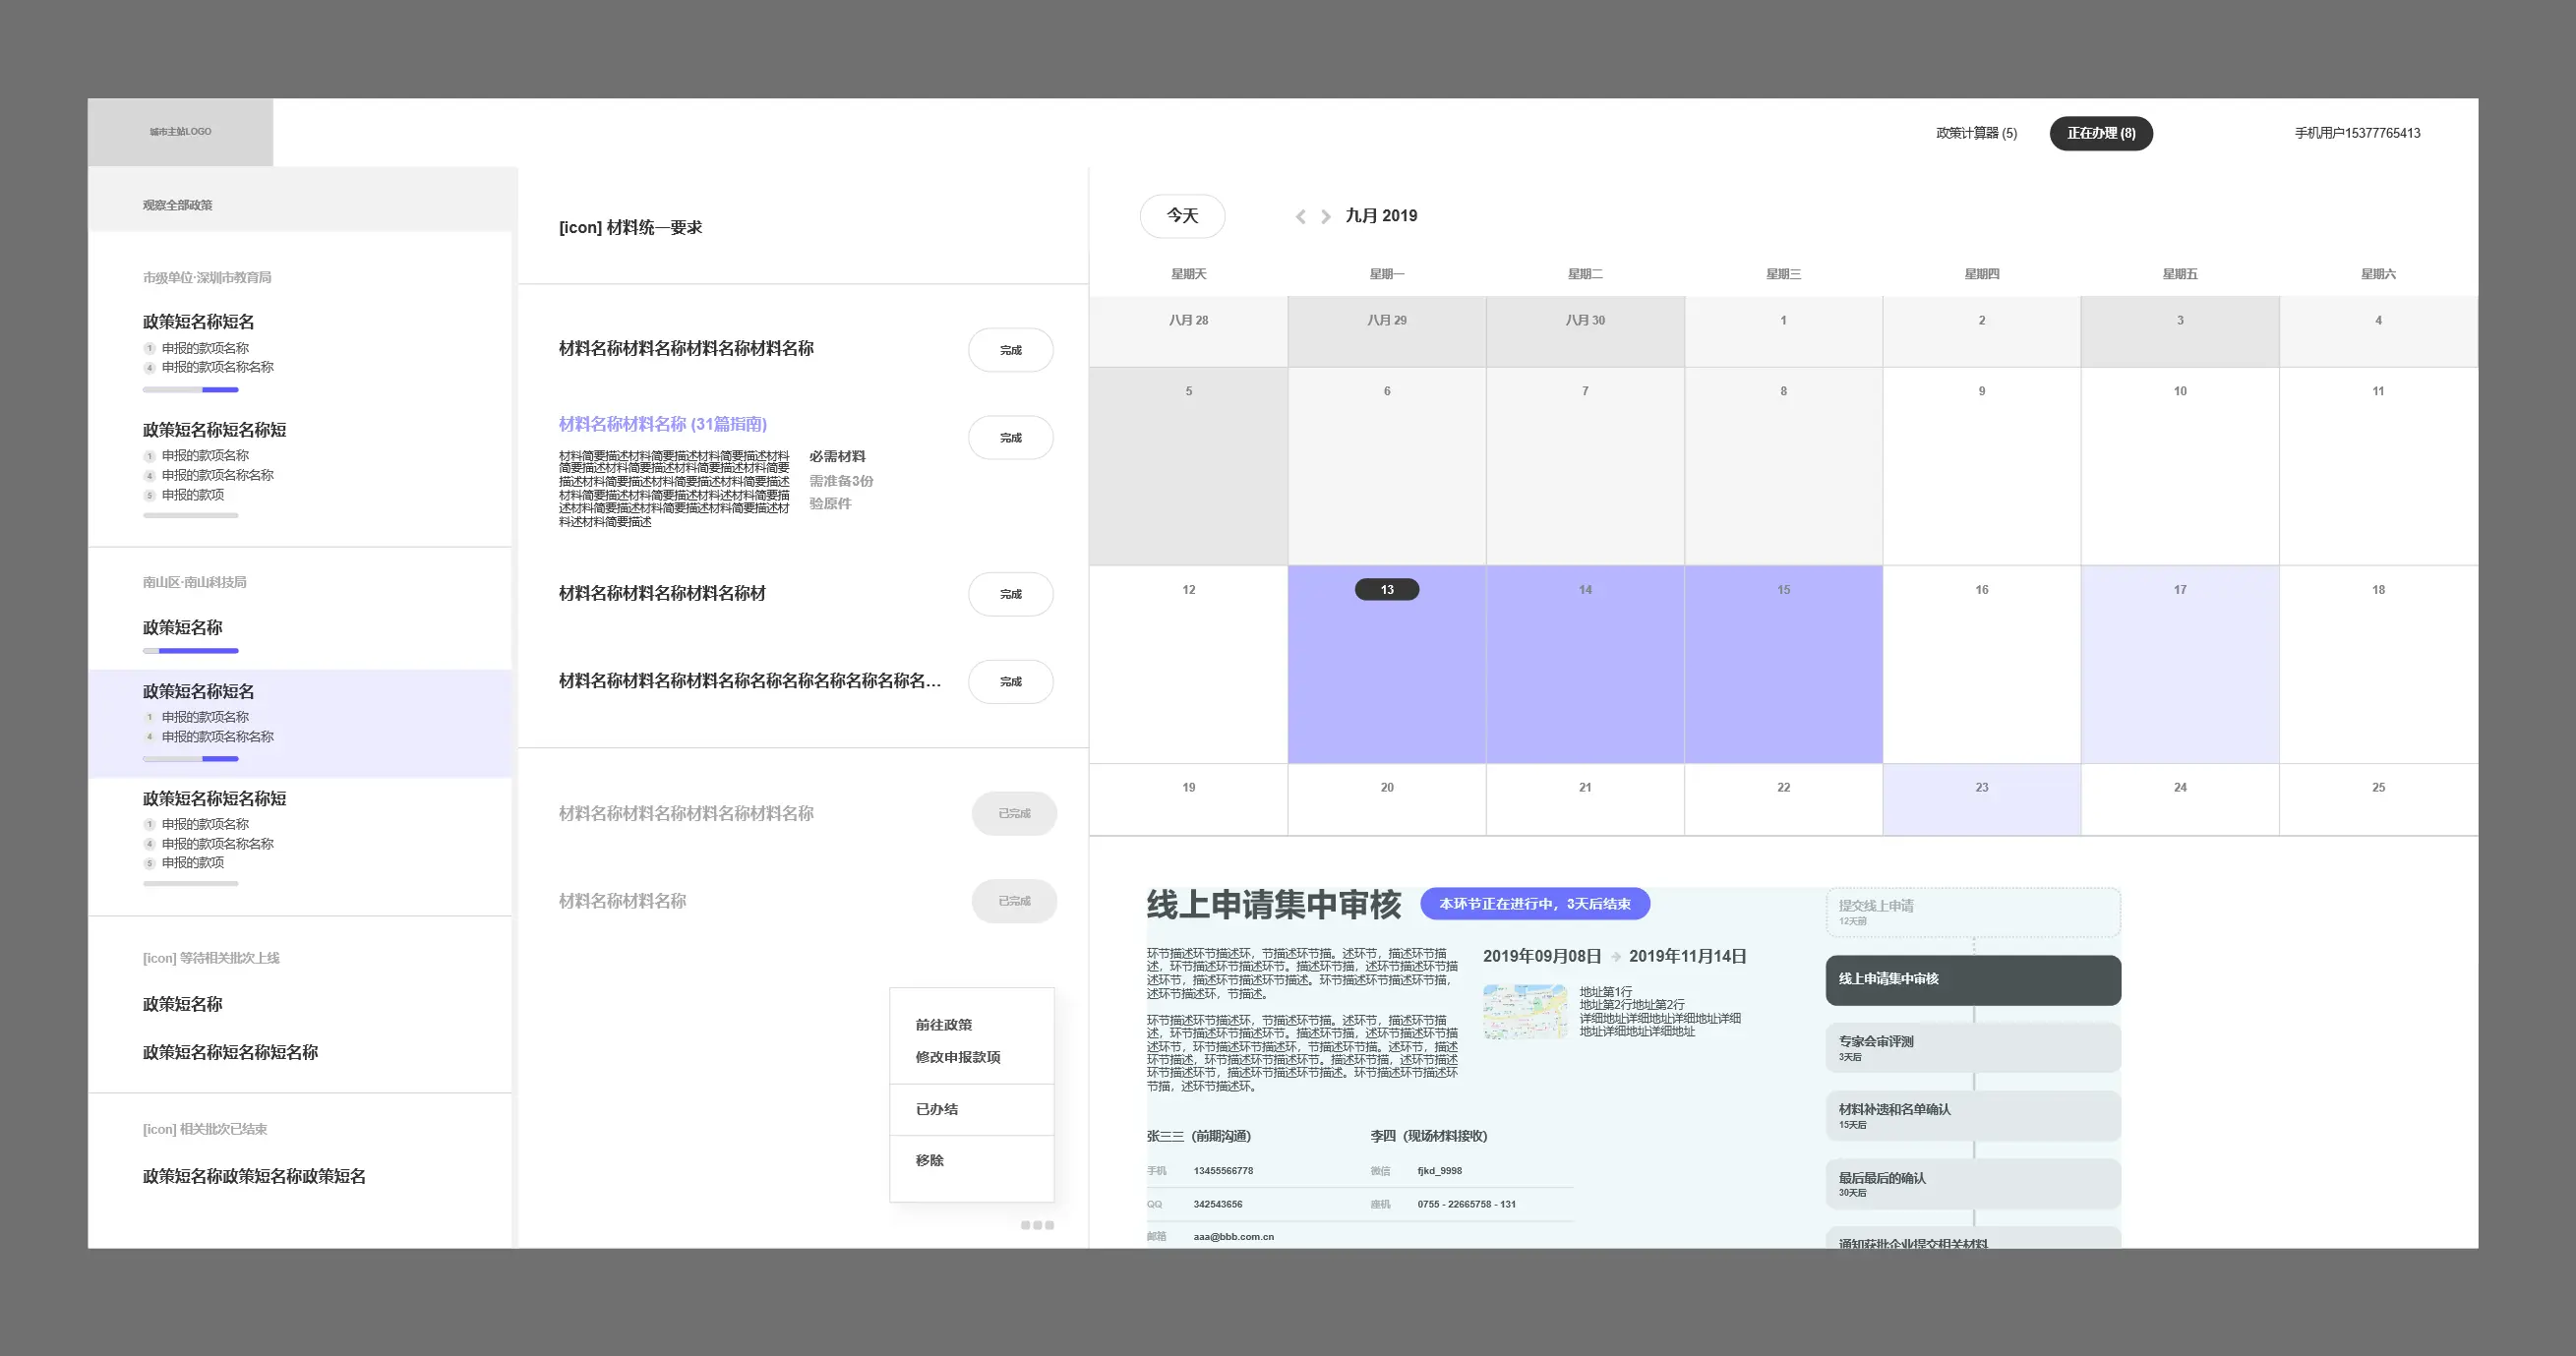Click 完成 for the 31篇指南 material
Image resolution: width=2576 pixels, height=1356 pixels.
pyautogui.click(x=1010, y=438)
